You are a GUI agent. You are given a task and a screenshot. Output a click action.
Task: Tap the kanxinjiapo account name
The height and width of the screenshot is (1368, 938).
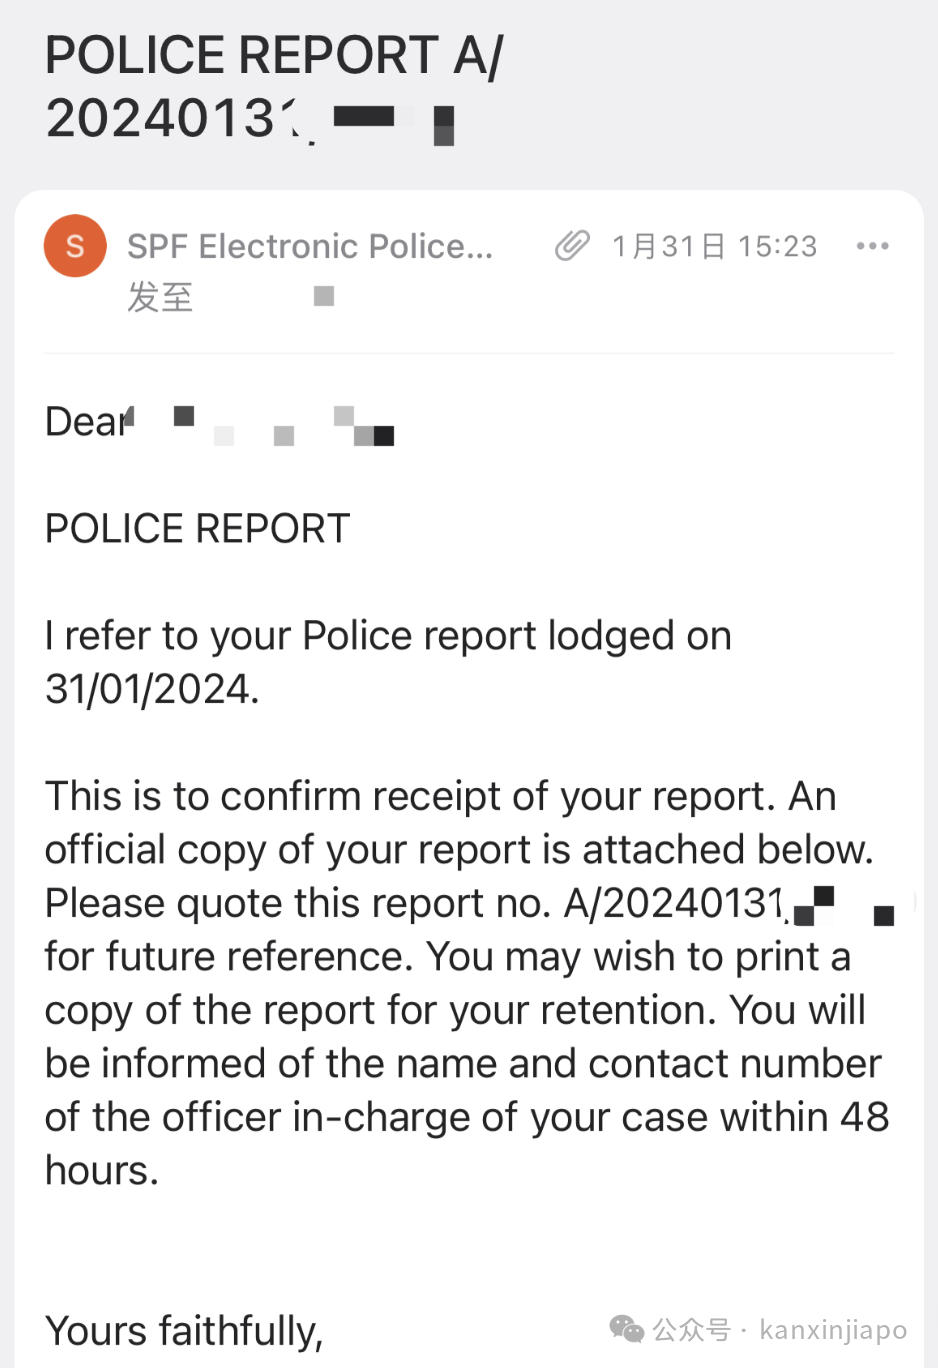point(833,1330)
